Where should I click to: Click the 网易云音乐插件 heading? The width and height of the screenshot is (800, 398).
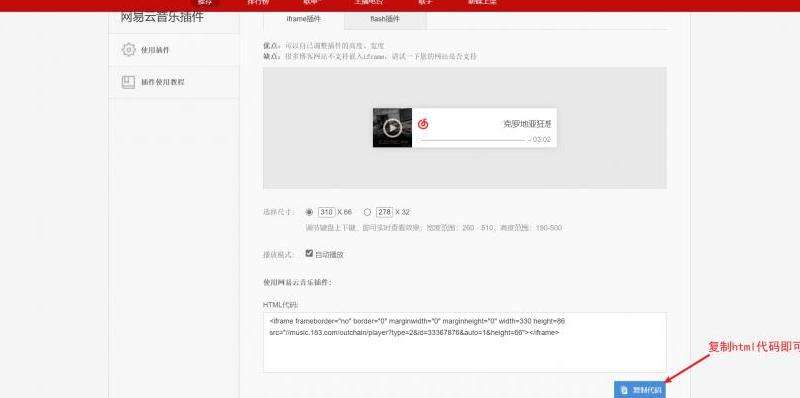click(162, 17)
